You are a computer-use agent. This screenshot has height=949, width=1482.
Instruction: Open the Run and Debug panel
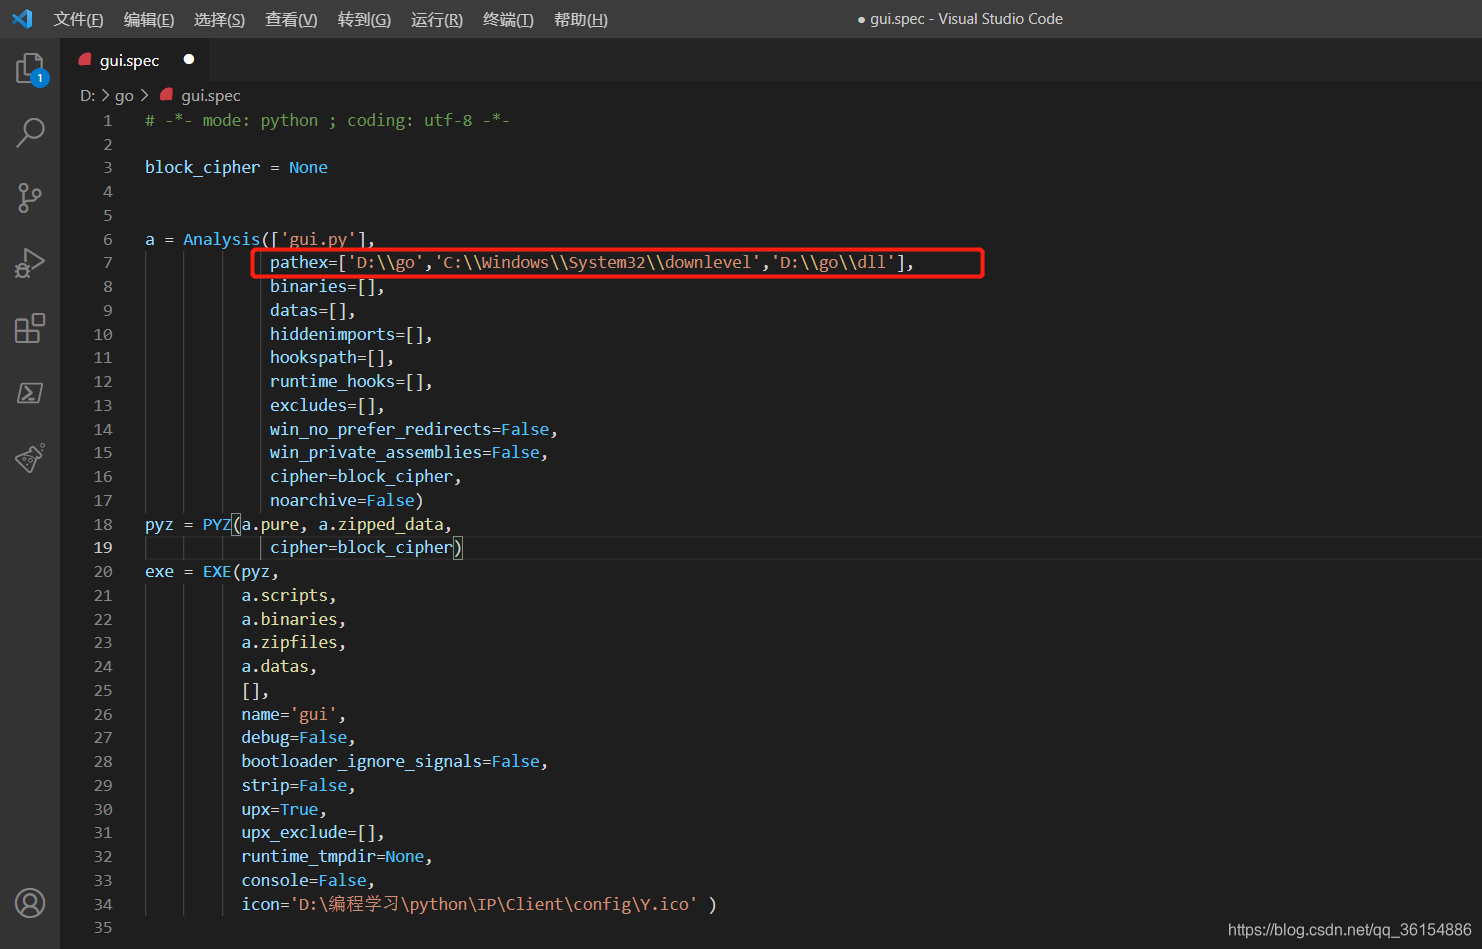pyautogui.click(x=29, y=262)
